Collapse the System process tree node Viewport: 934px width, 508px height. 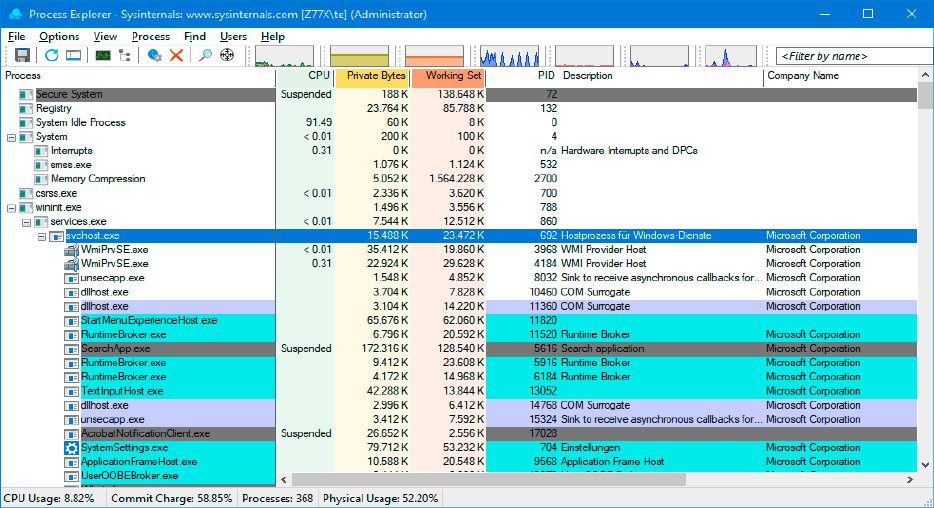11,137
